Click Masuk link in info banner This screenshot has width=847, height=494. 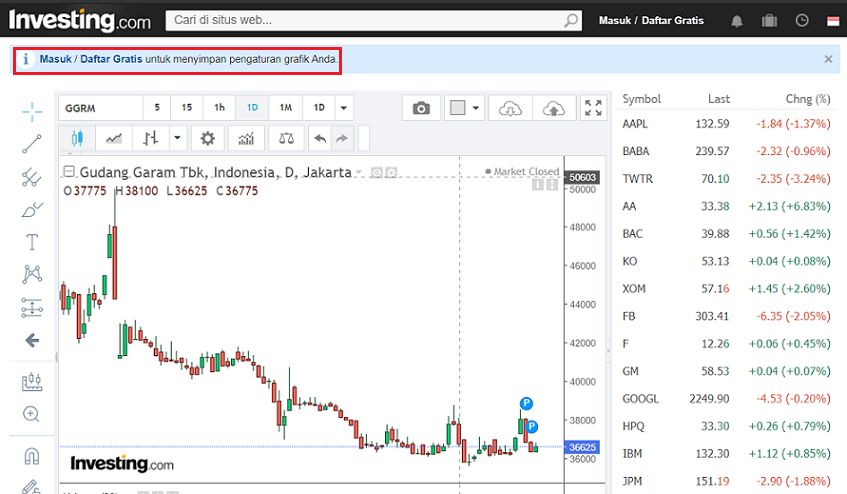point(55,59)
